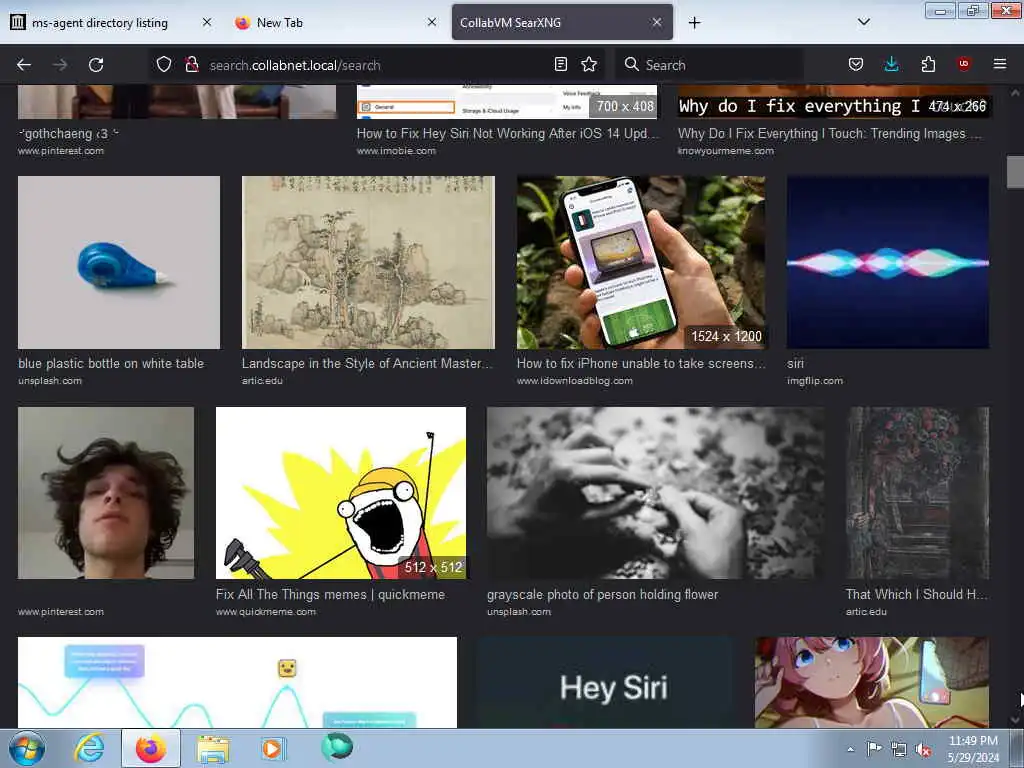This screenshot has height=768, width=1024.
Task: Open the Firefox hamburger menu
Action: pos(1000,64)
